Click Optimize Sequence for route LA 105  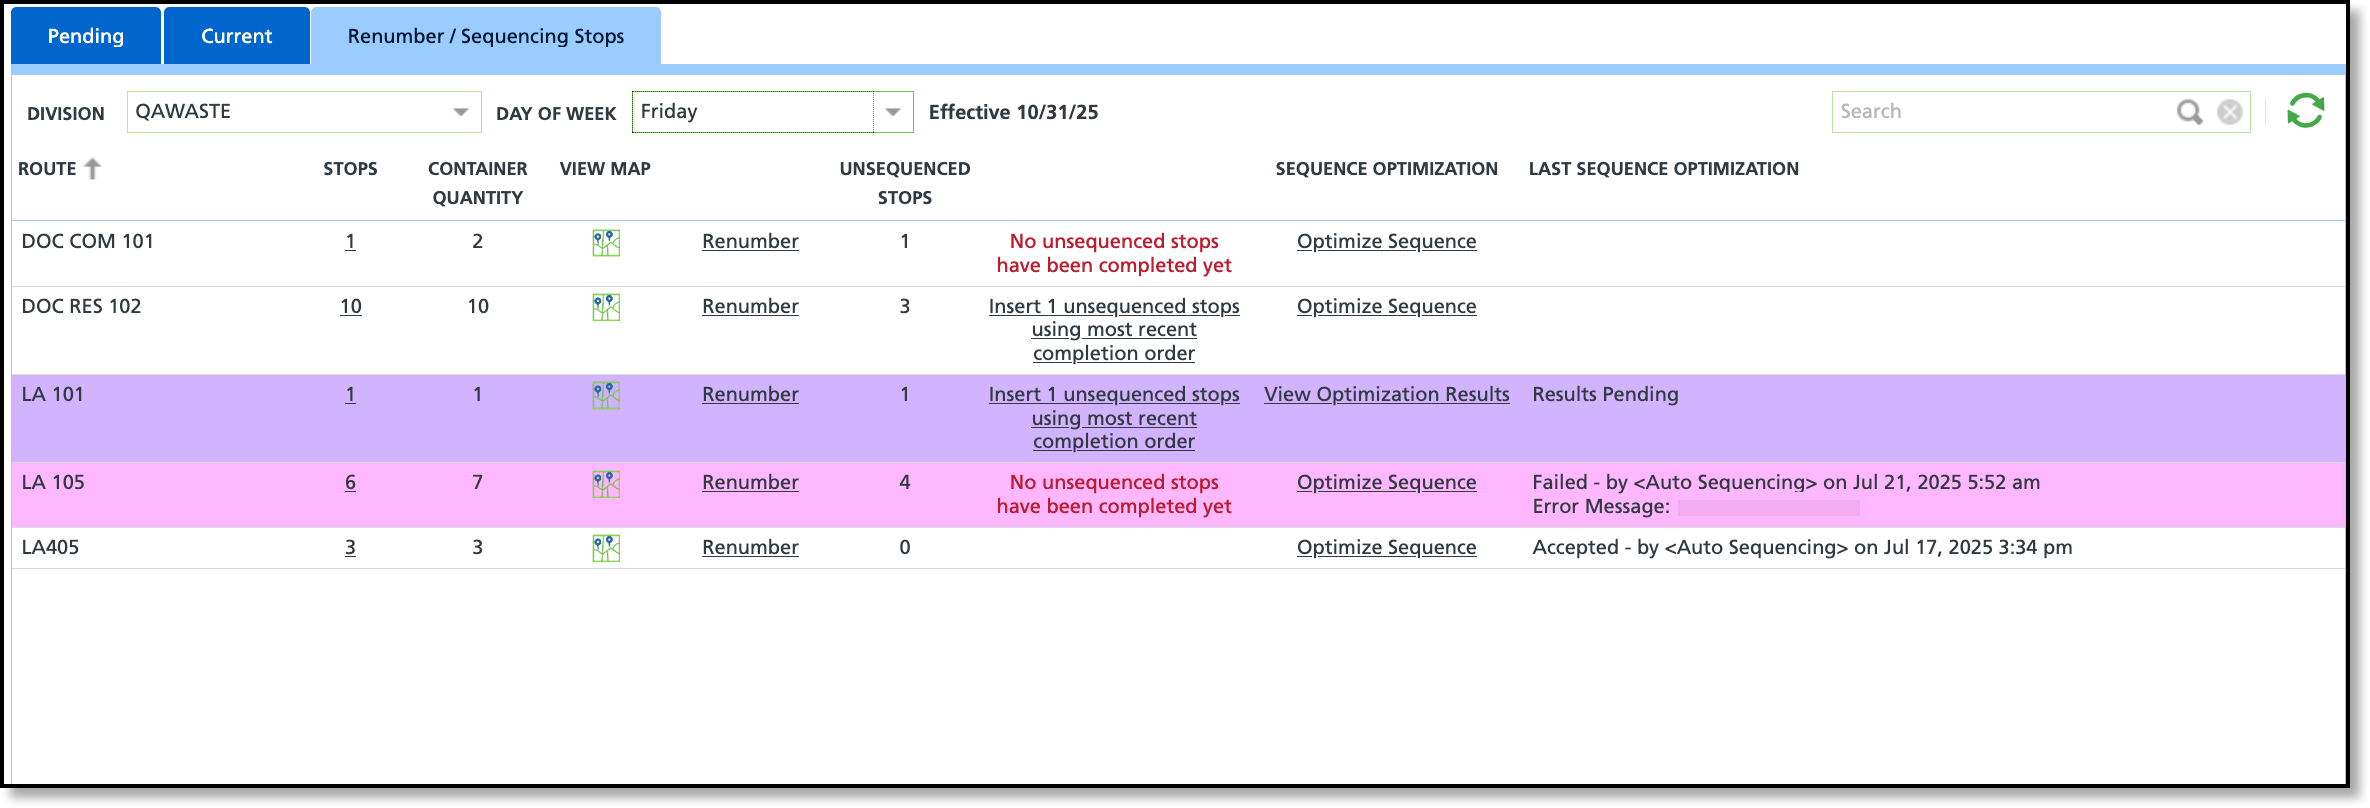1386,483
